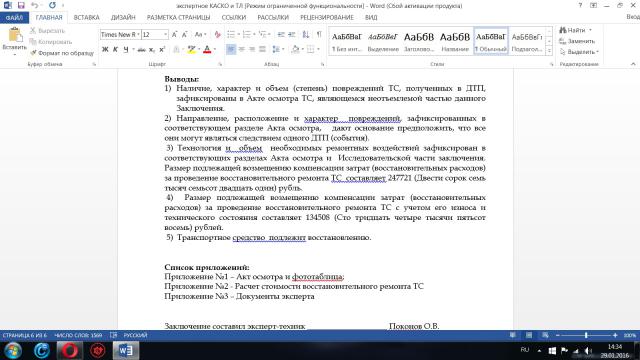The width and height of the screenshot is (640, 360).
Task: Open the font size 12 dropdown
Action: click(165, 35)
